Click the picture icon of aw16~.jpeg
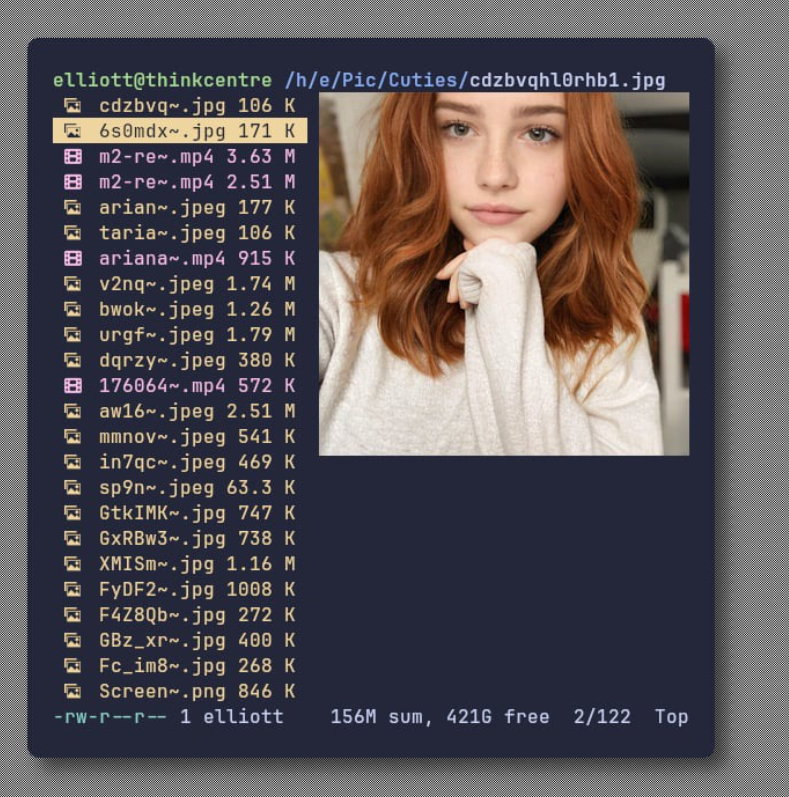This screenshot has height=797, width=789. click(x=73, y=411)
